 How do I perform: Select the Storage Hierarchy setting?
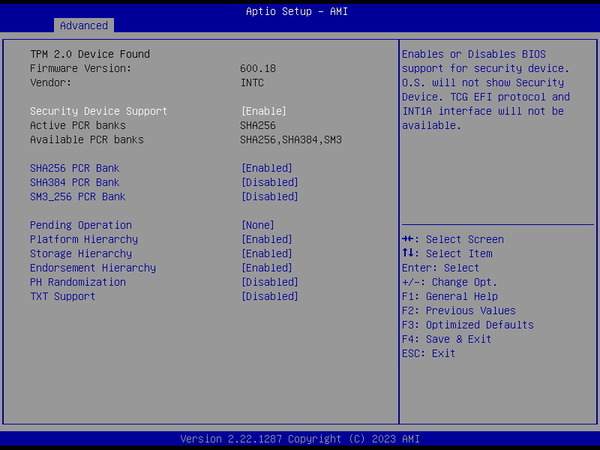[81, 253]
